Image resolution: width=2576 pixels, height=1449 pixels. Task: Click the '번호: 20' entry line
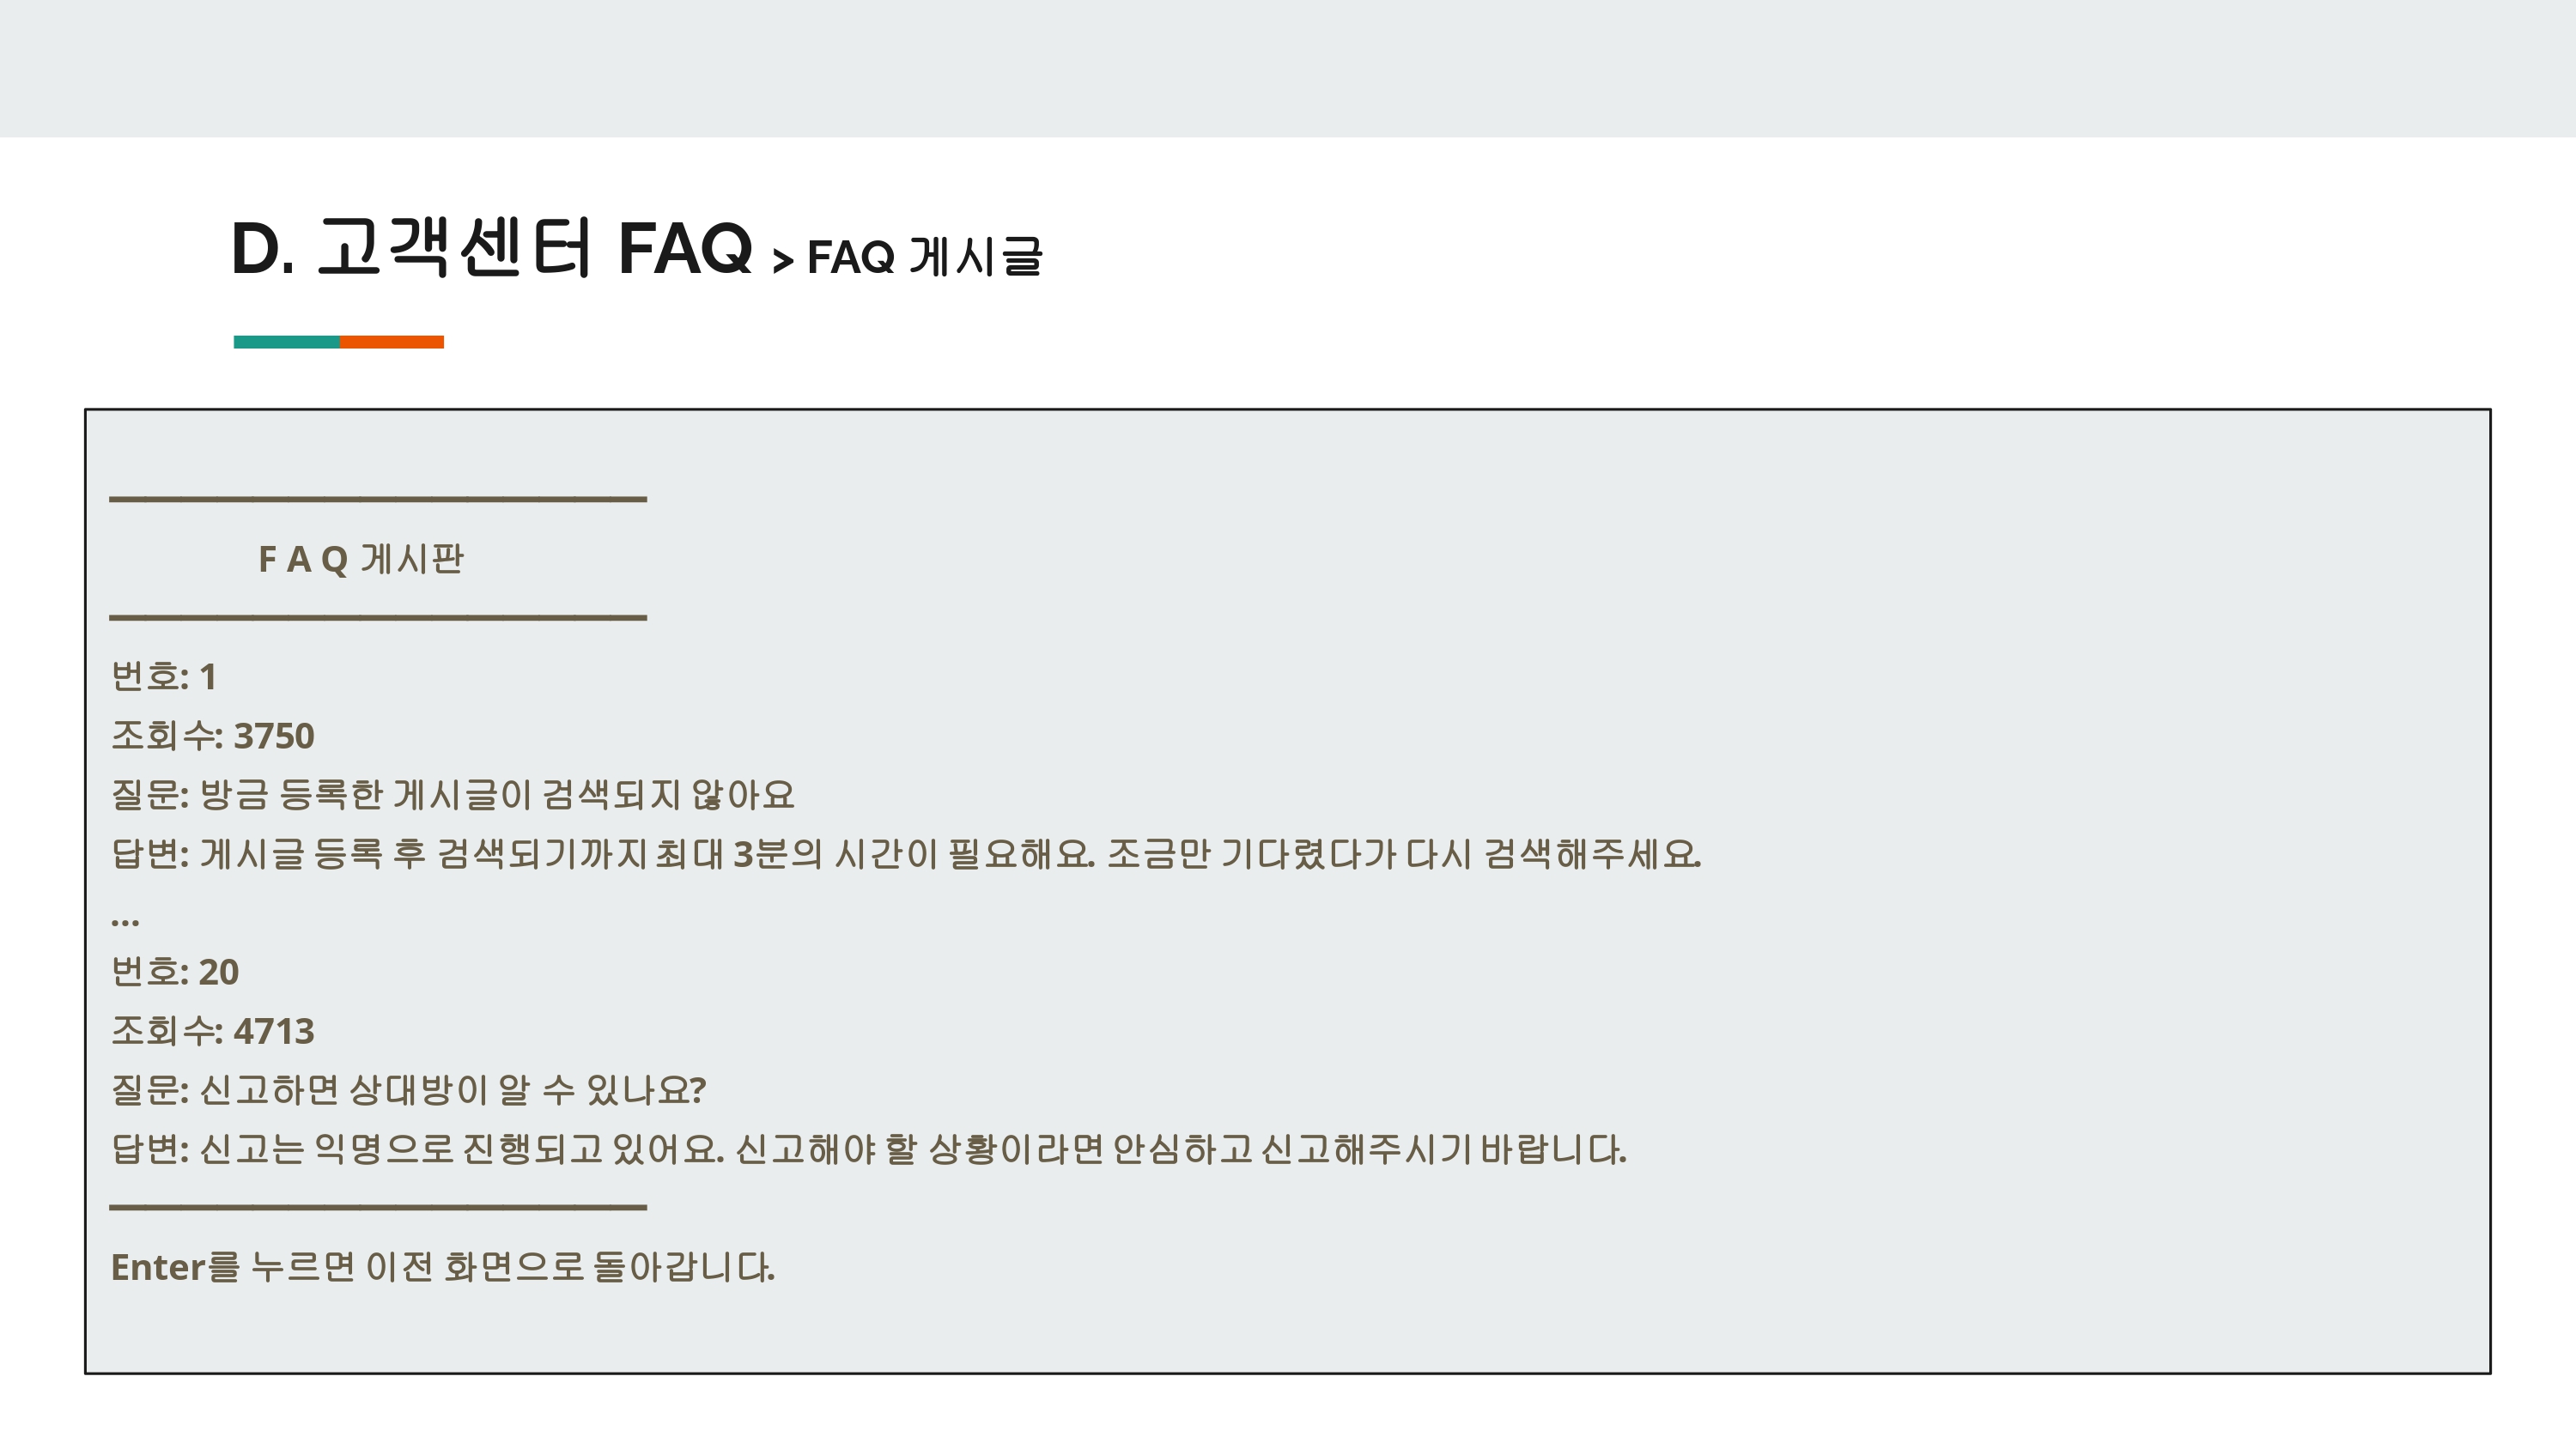click(175, 972)
